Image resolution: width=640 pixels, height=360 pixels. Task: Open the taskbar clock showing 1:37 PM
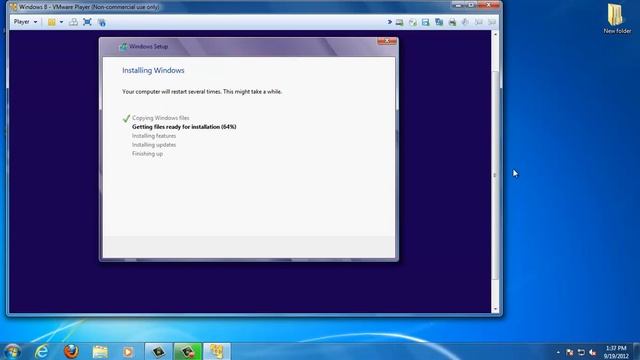(x=616, y=352)
